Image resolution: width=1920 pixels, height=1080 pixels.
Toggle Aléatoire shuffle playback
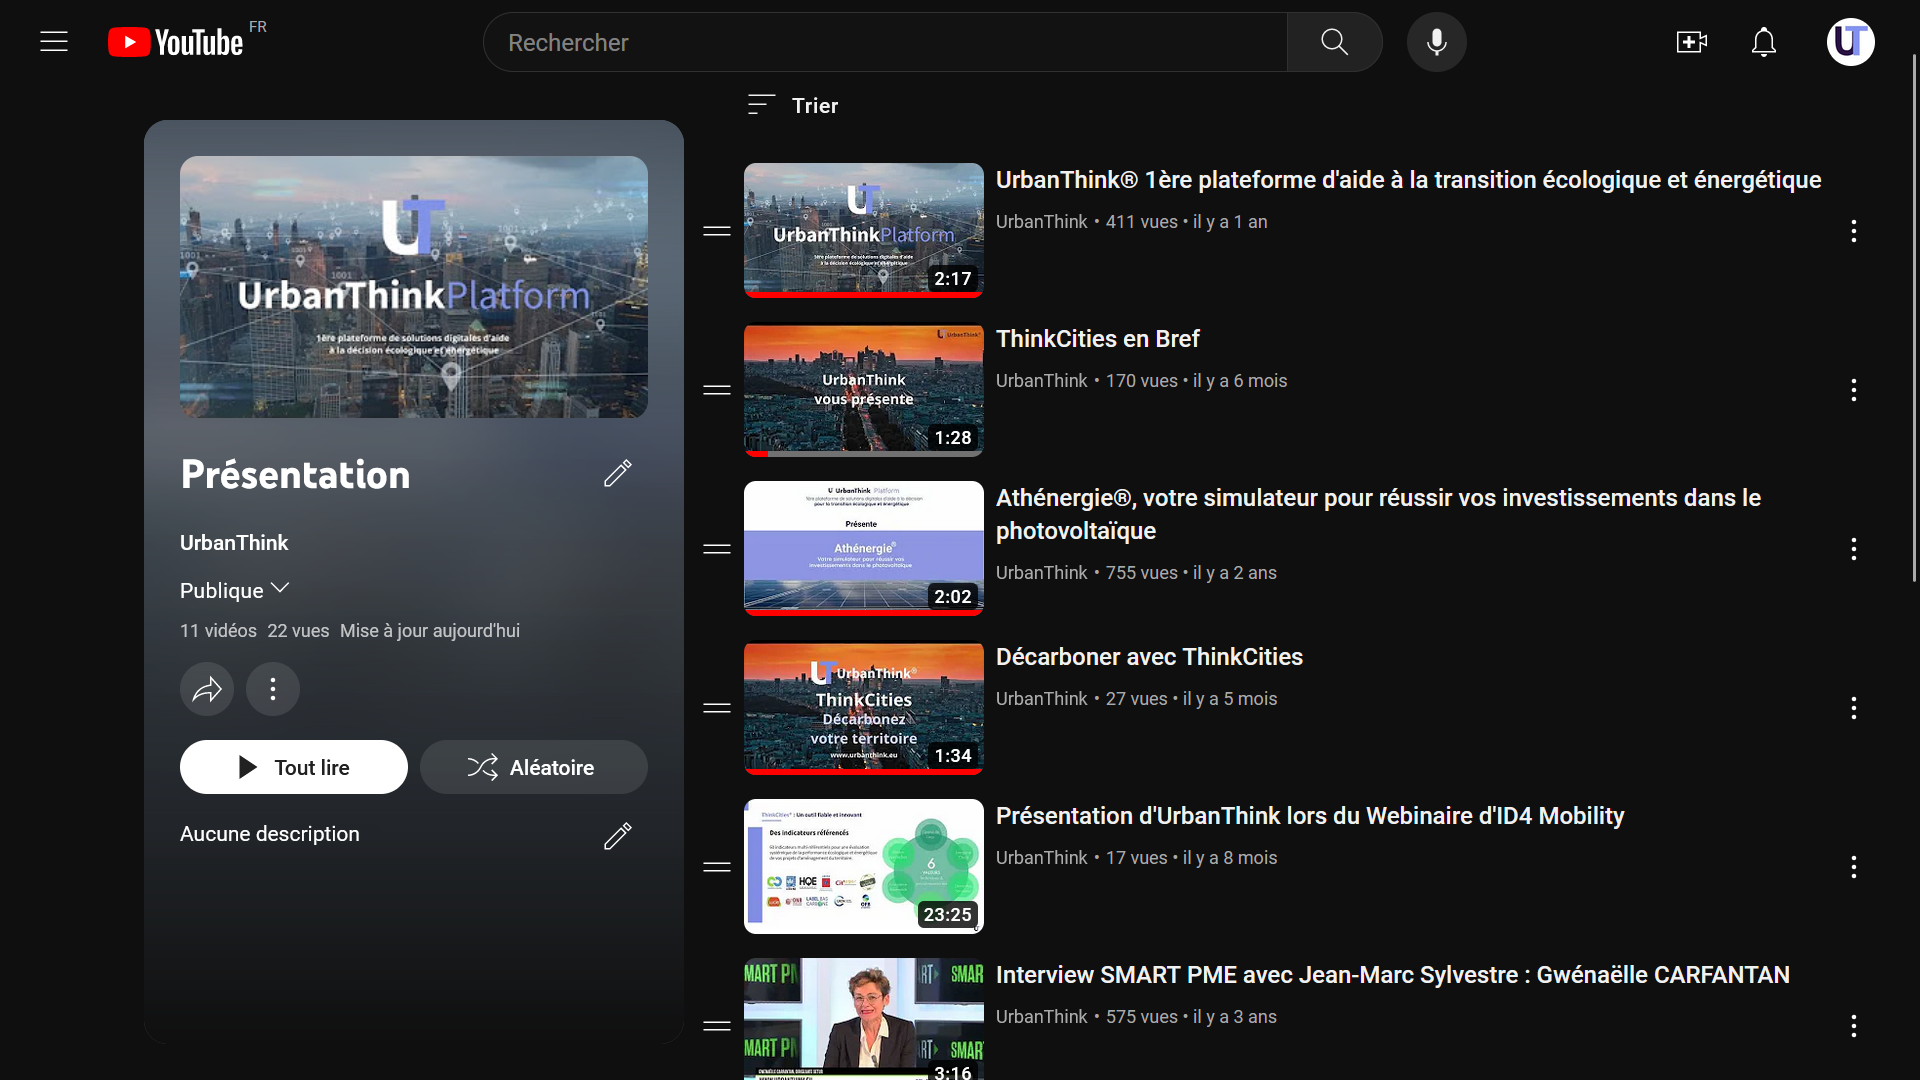point(533,767)
